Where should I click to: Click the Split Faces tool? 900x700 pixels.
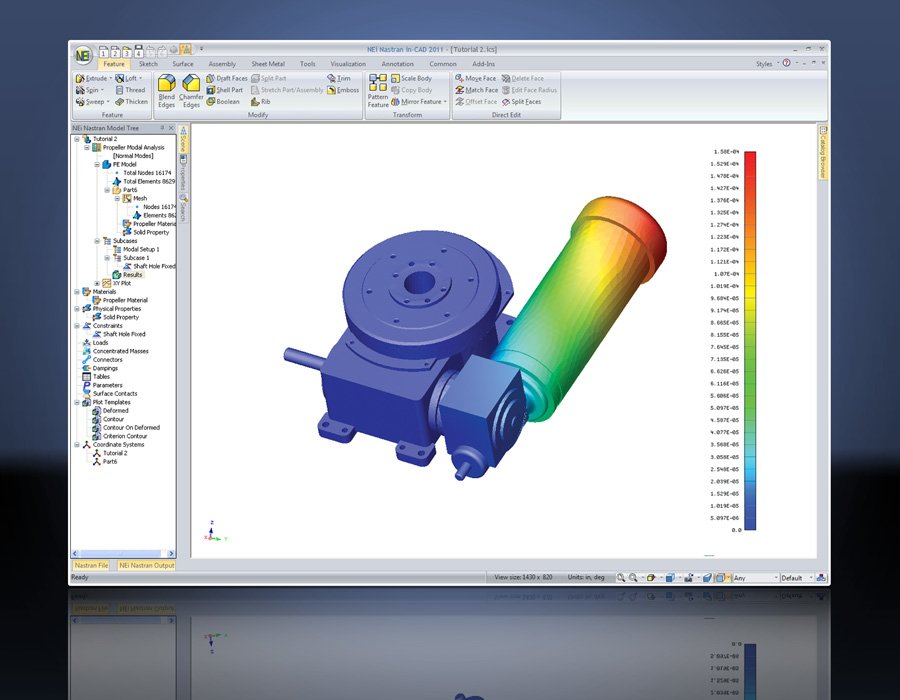click(521, 102)
